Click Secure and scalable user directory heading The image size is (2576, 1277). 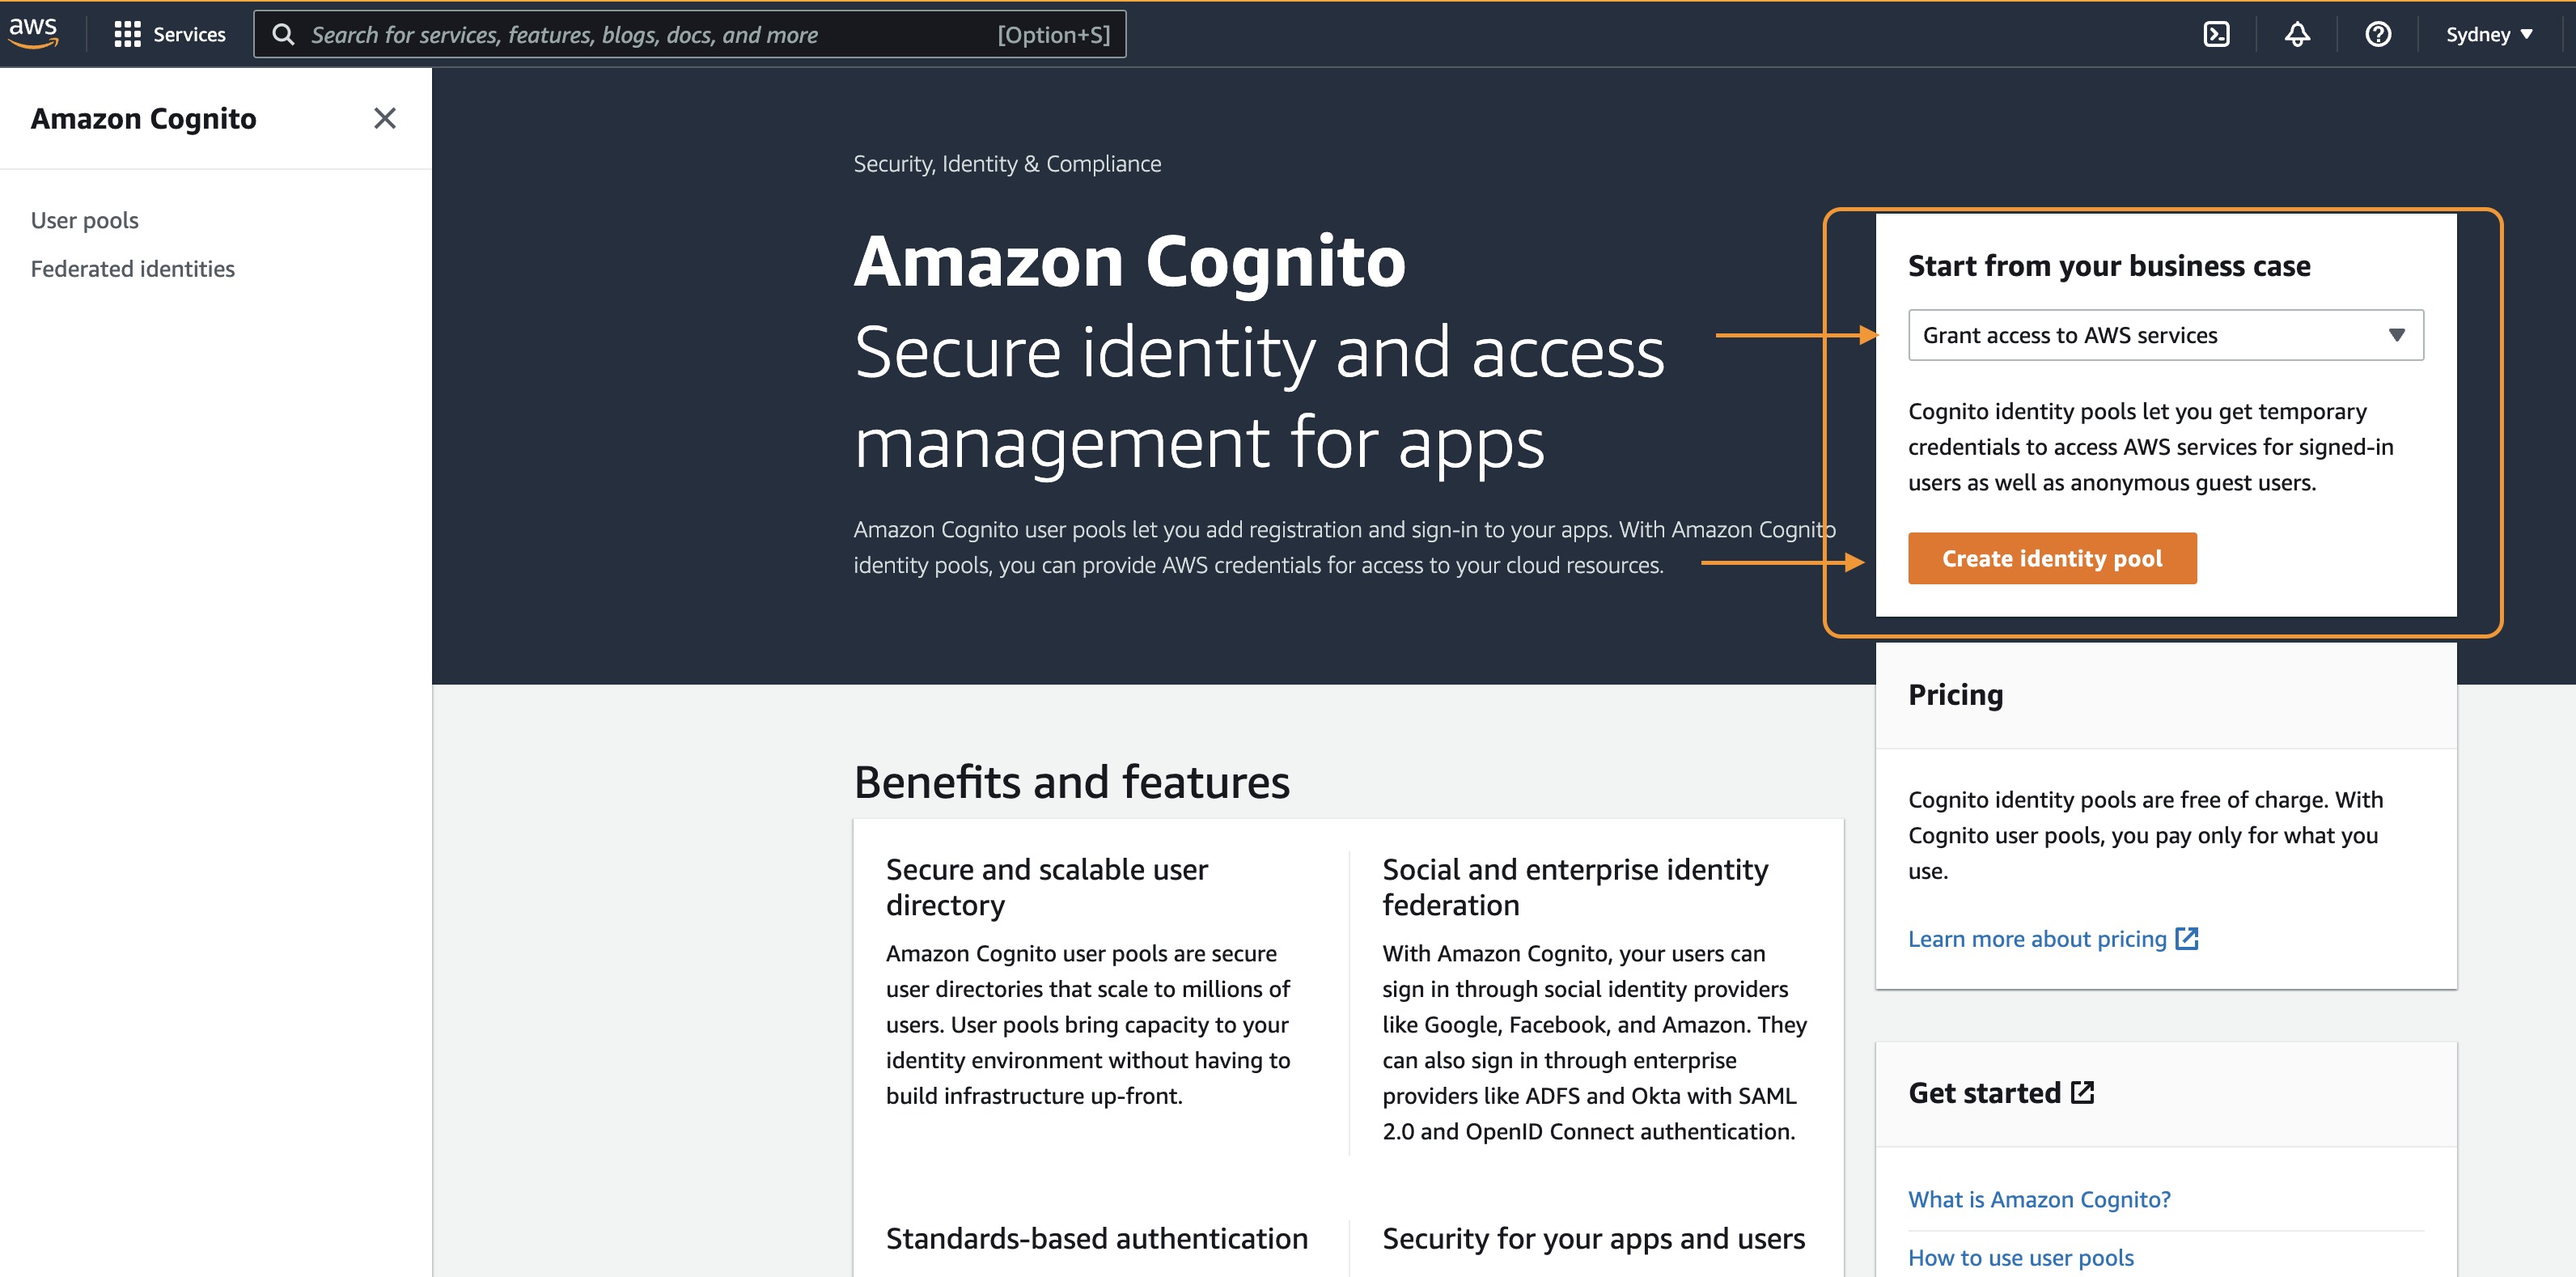click(x=1047, y=886)
